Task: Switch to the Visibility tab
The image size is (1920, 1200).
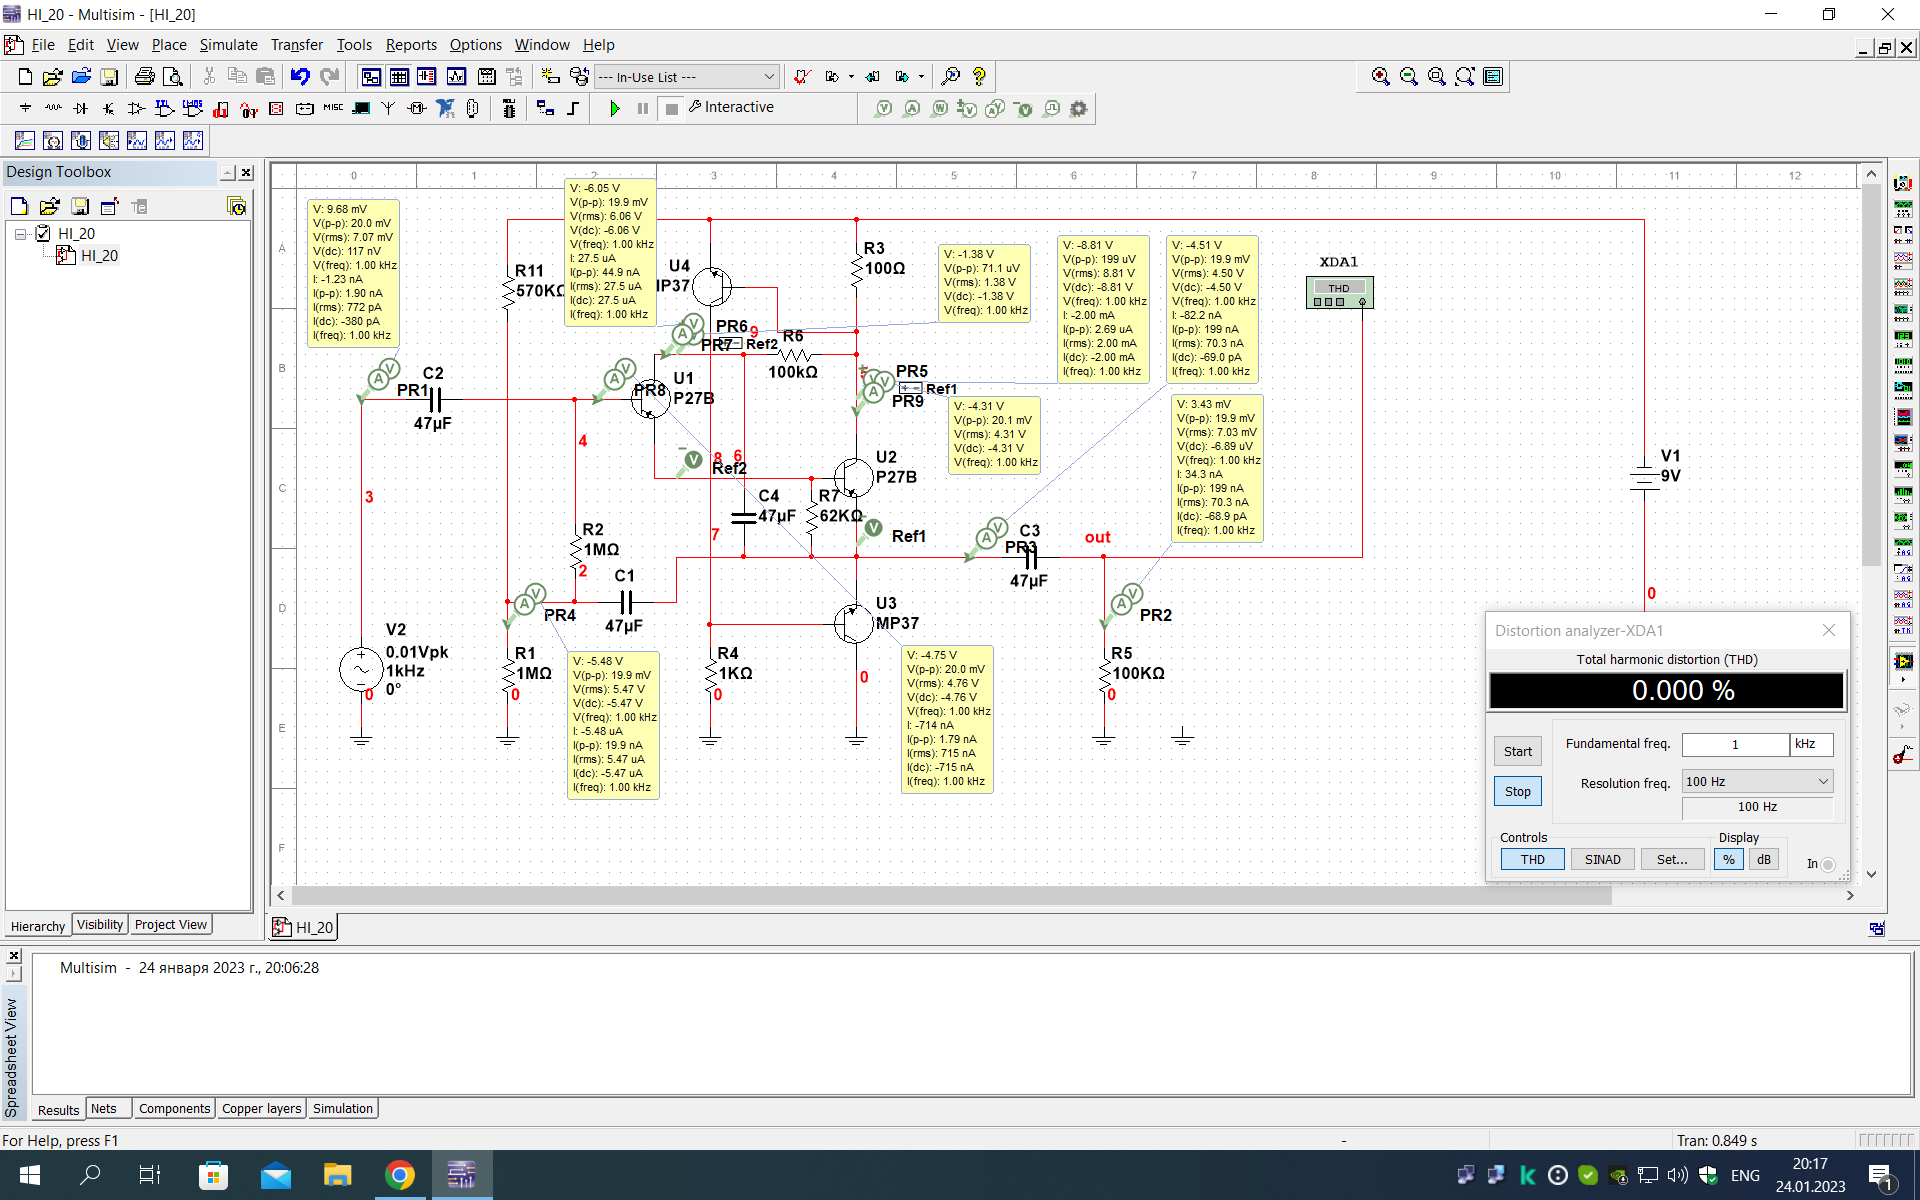Action: pyautogui.click(x=100, y=925)
